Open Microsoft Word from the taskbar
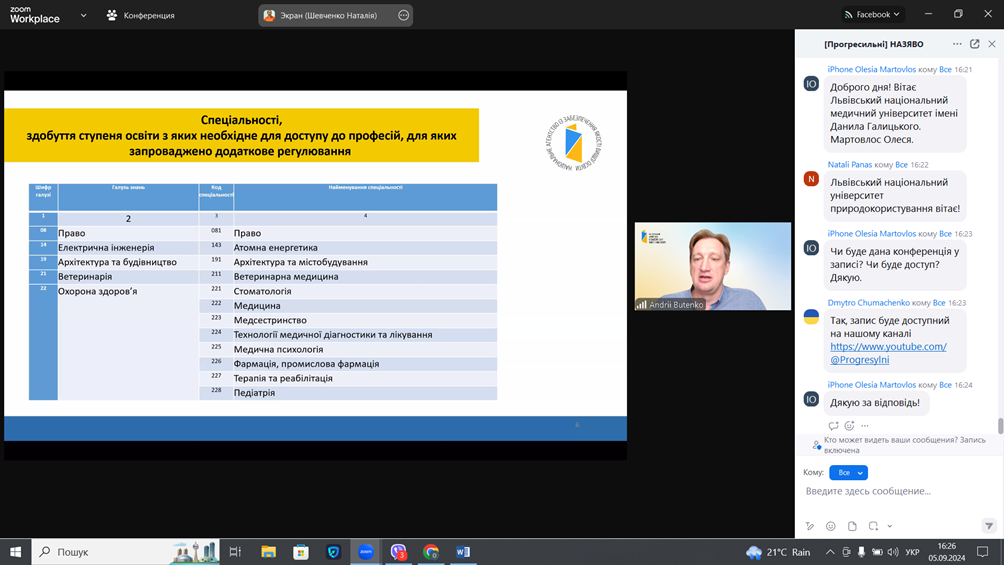Viewport: 1004px width, 565px height. (x=463, y=552)
